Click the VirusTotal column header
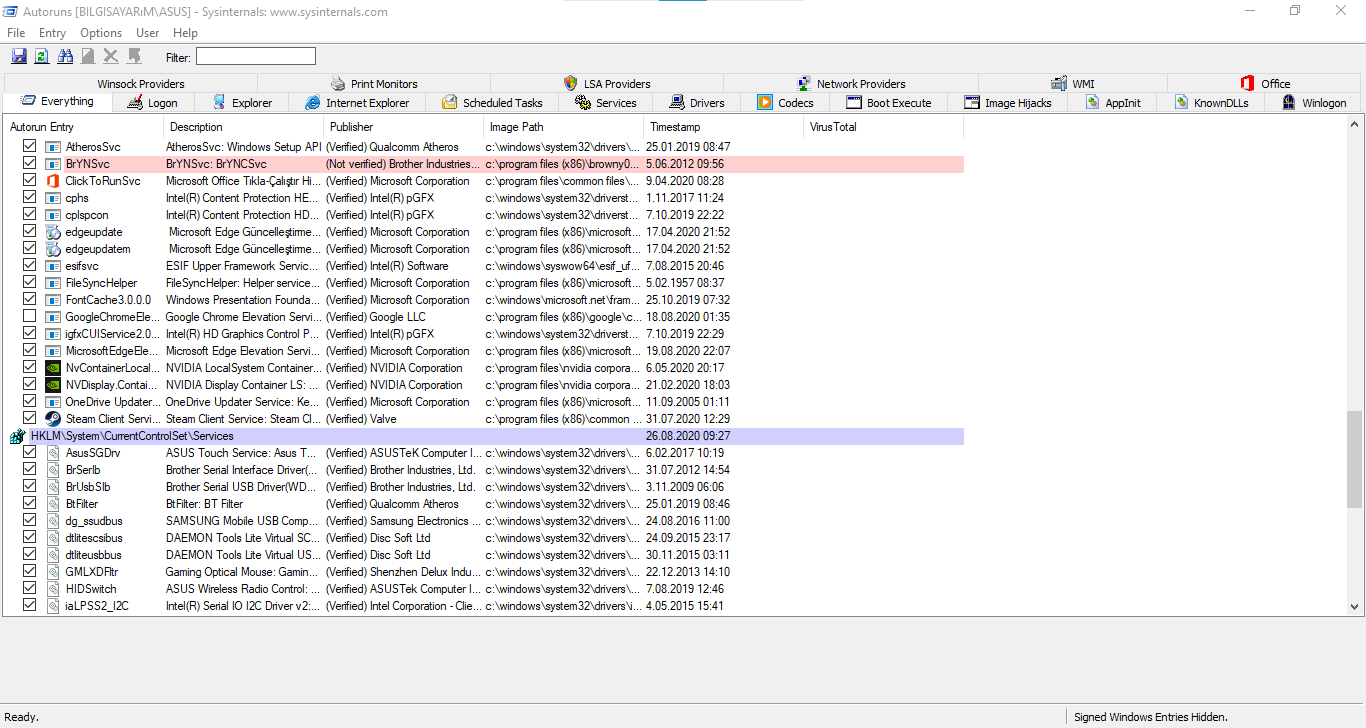The height and width of the screenshot is (728, 1366). pyautogui.click(x=884, y=127)
